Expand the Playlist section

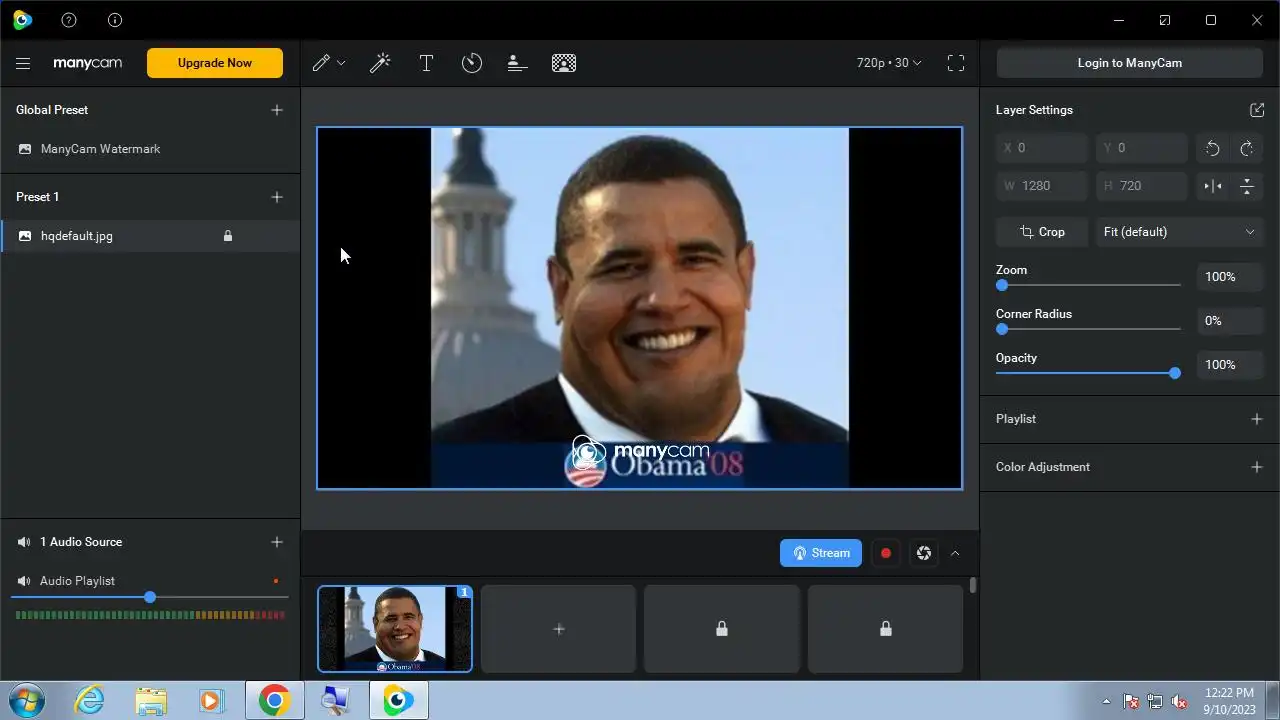point(1257,419)
